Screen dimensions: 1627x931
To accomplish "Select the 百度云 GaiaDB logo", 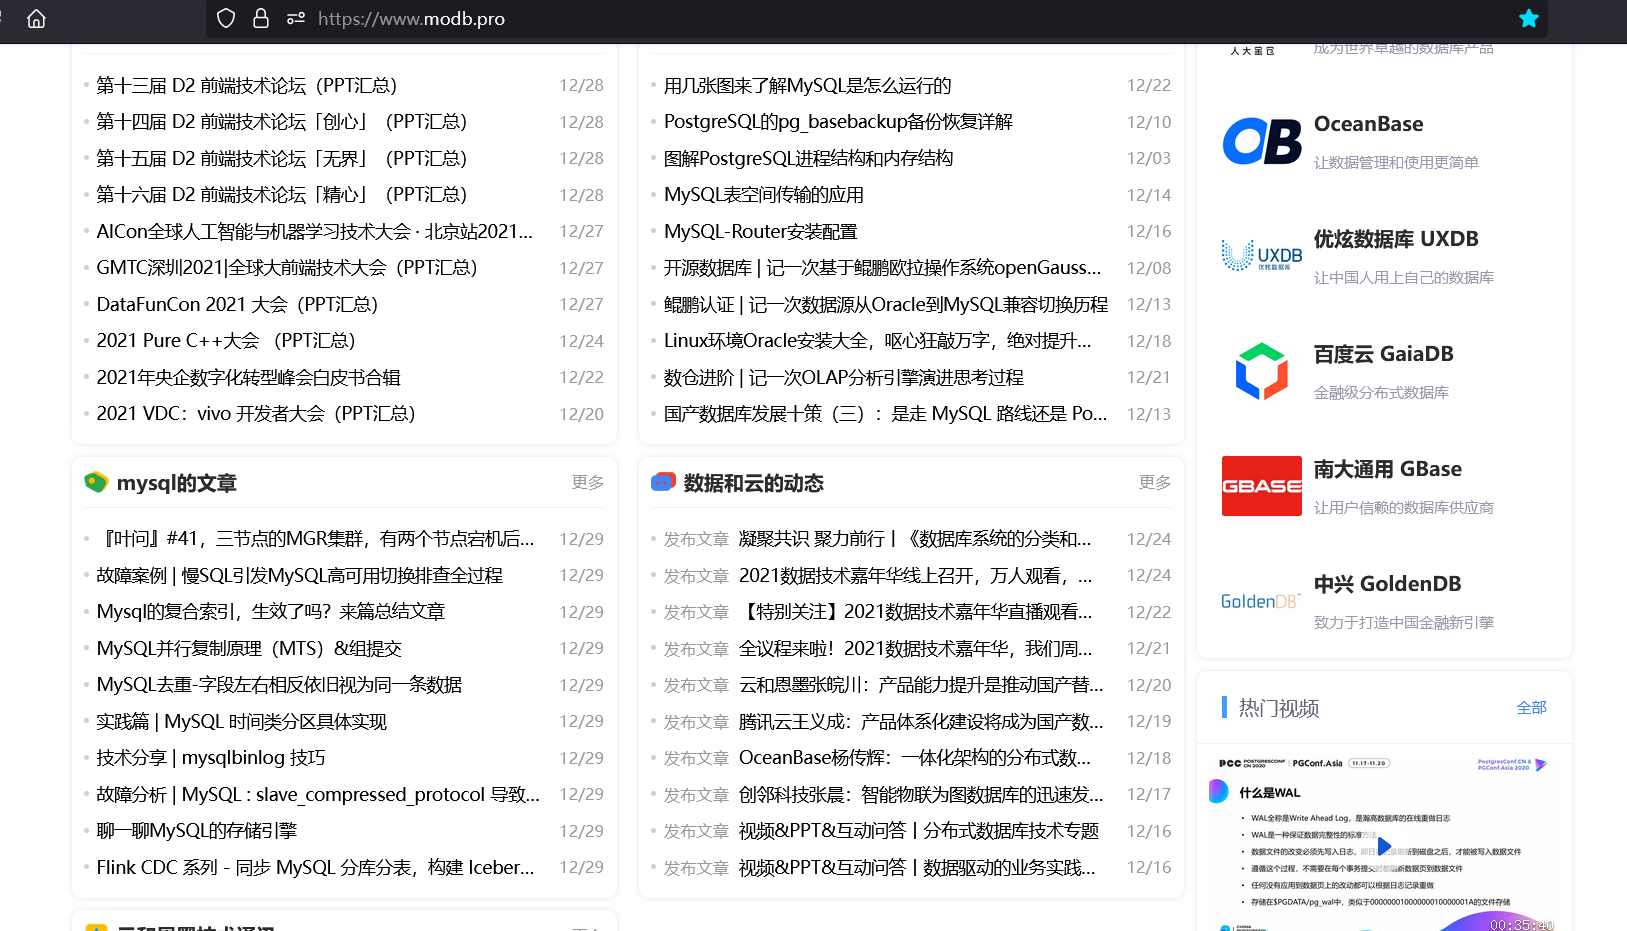I will point(1261,371).
